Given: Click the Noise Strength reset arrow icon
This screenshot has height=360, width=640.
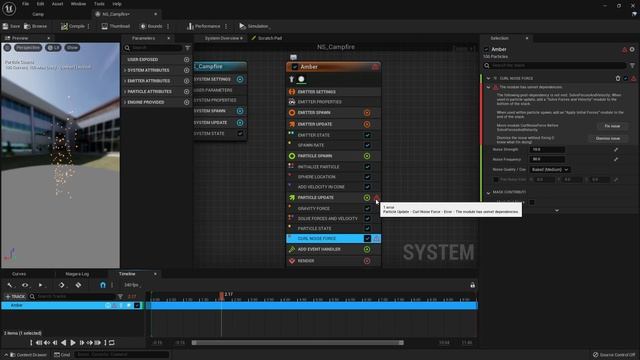Looking at the screenshot, I should [616, 150].
